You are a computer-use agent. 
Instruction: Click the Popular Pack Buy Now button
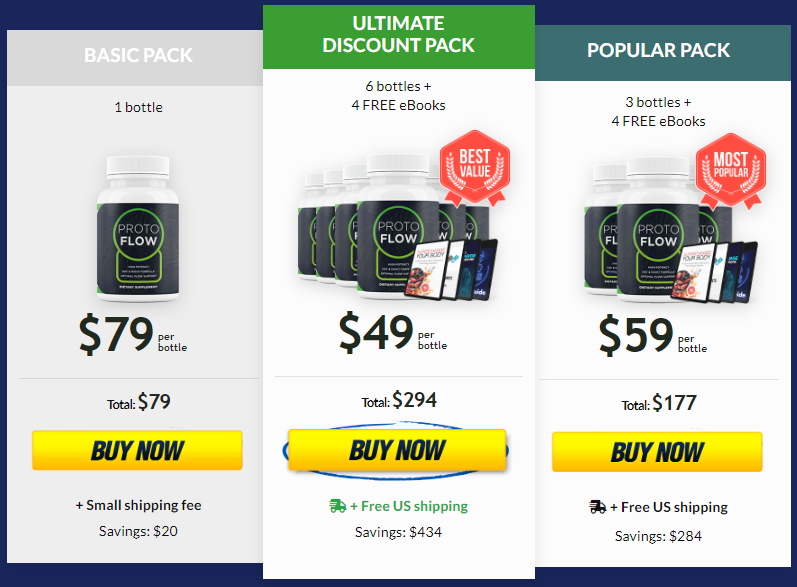(657, 452)
